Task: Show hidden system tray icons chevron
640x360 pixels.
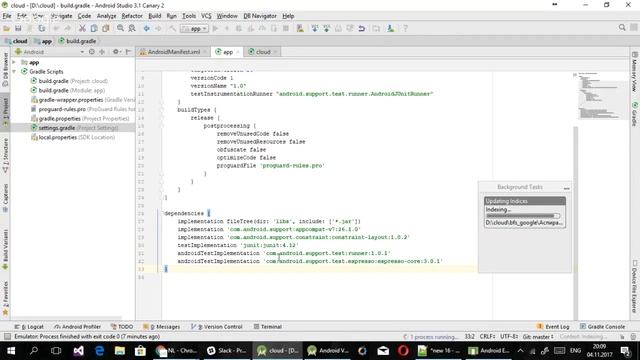Action: (520, 351)
